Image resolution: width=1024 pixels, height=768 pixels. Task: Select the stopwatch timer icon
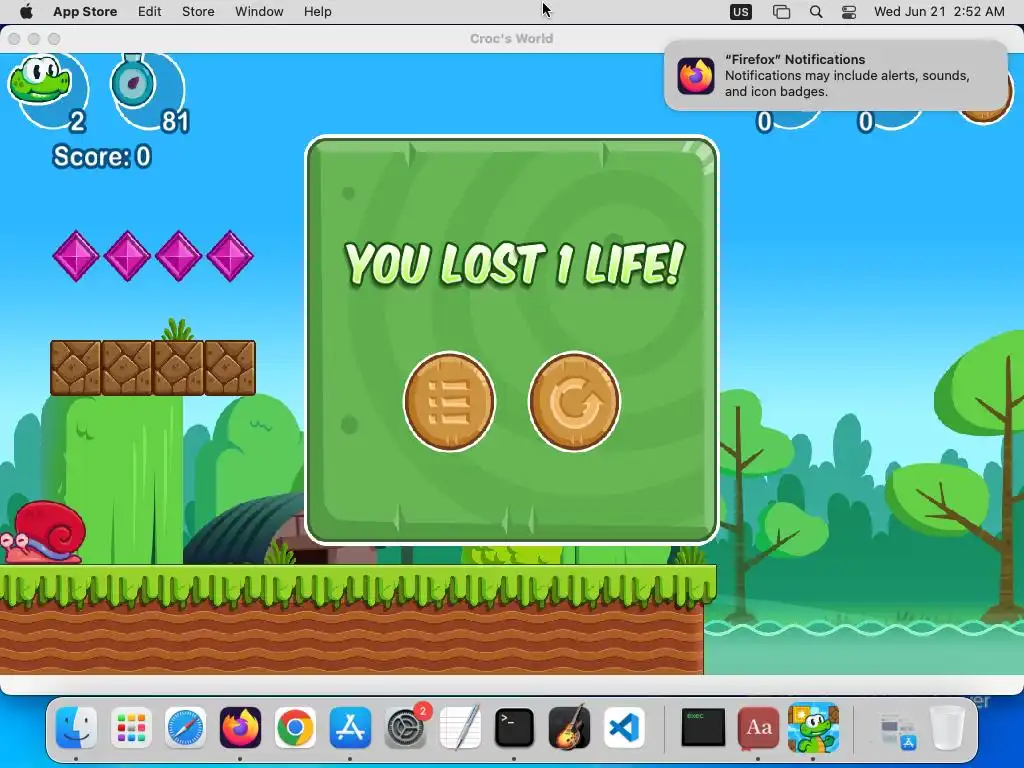(x=133, y=81)
